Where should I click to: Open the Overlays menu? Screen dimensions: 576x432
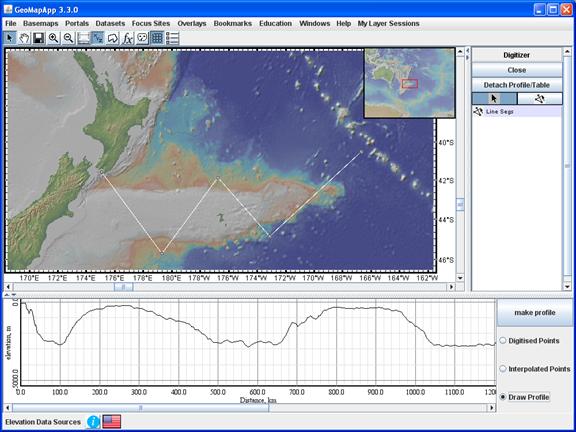pos(192,23)
